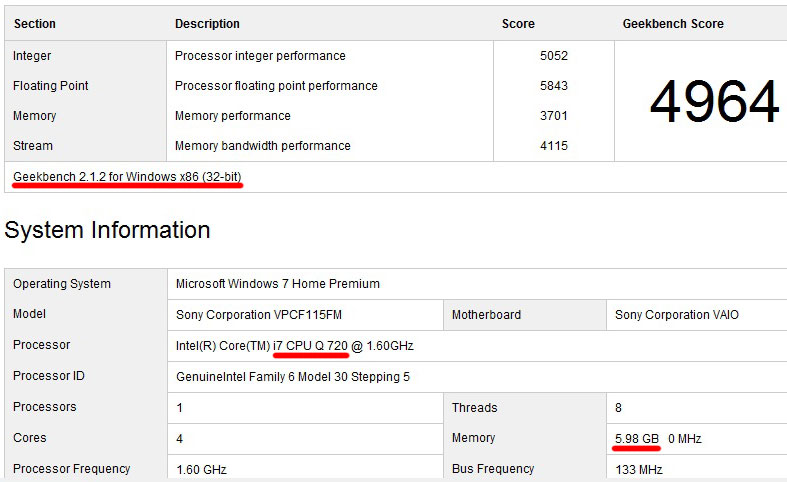The width and height of the screenshot is (787, 482).
Task: Click the 5.98 GB memory value
Action: click(637, 438)
